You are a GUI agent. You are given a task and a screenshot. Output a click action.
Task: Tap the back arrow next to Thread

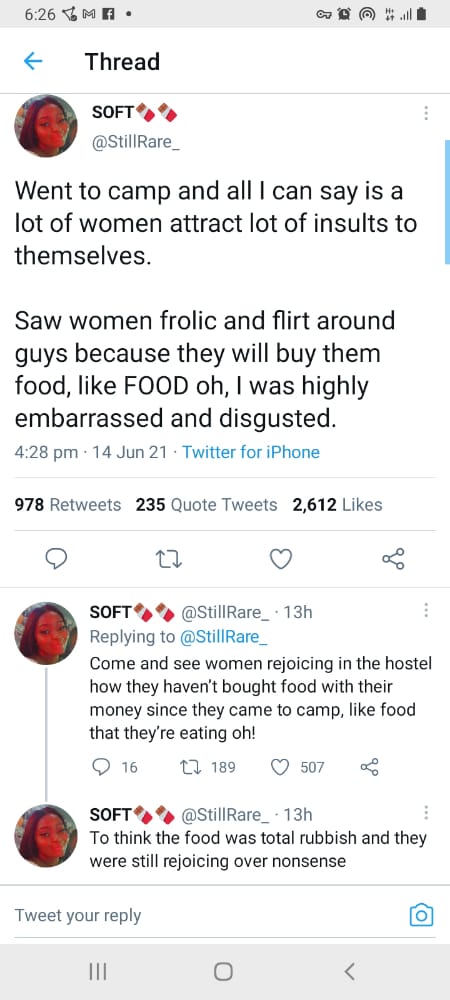pyautogui.click(x=33, y=61)
